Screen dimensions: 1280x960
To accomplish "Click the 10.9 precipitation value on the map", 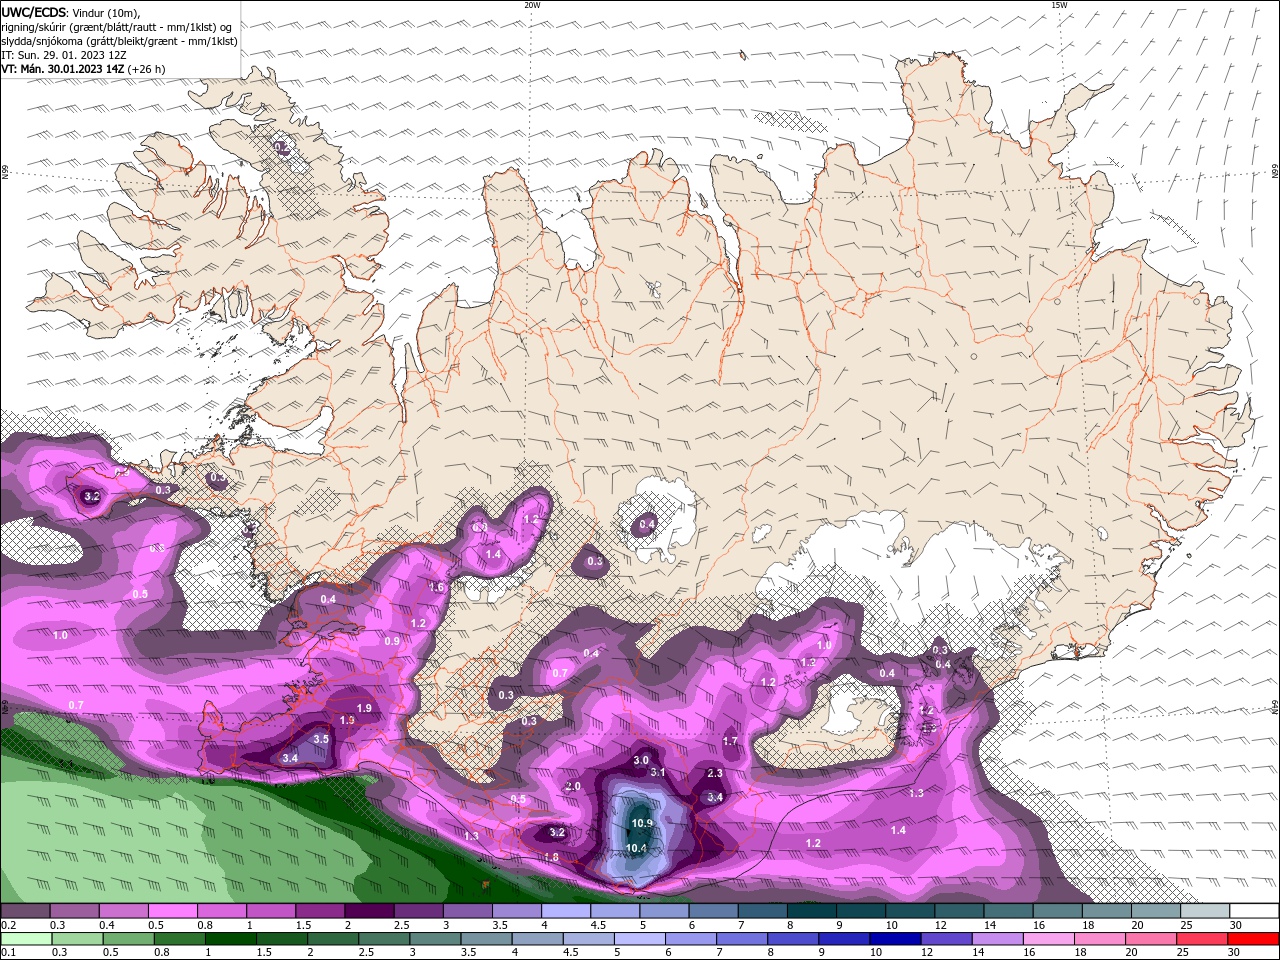I will click(642, 824).
